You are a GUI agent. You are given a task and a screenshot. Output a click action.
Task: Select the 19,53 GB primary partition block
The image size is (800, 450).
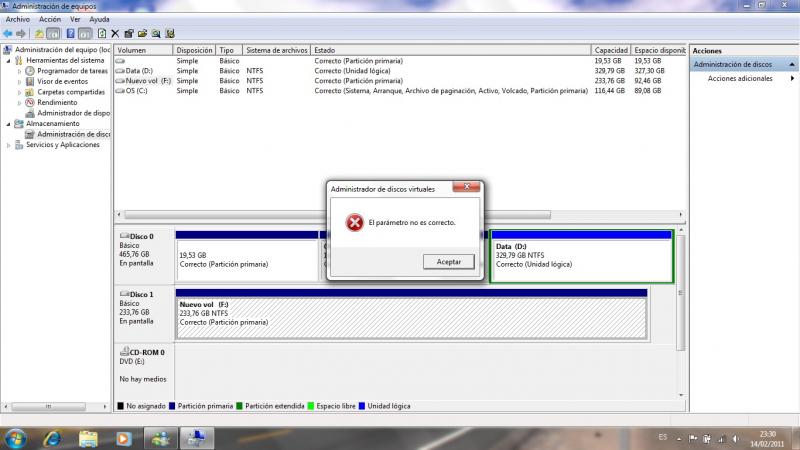pos(247,256)
